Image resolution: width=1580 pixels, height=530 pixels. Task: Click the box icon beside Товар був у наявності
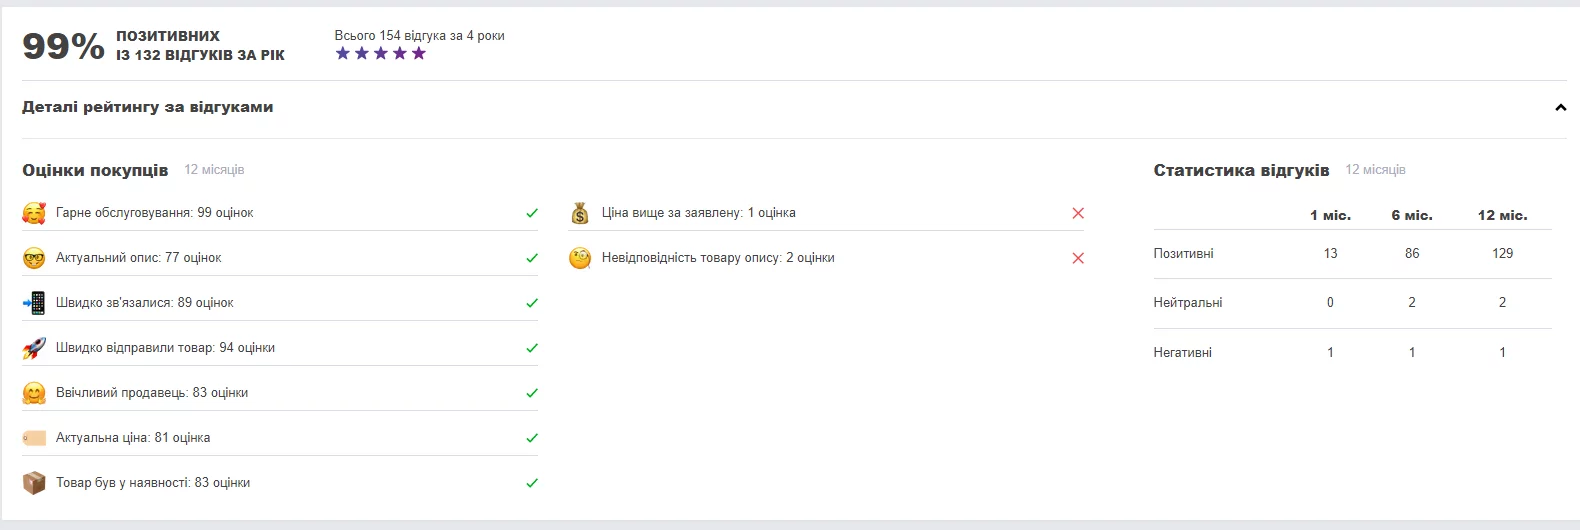tap(34, 483)
